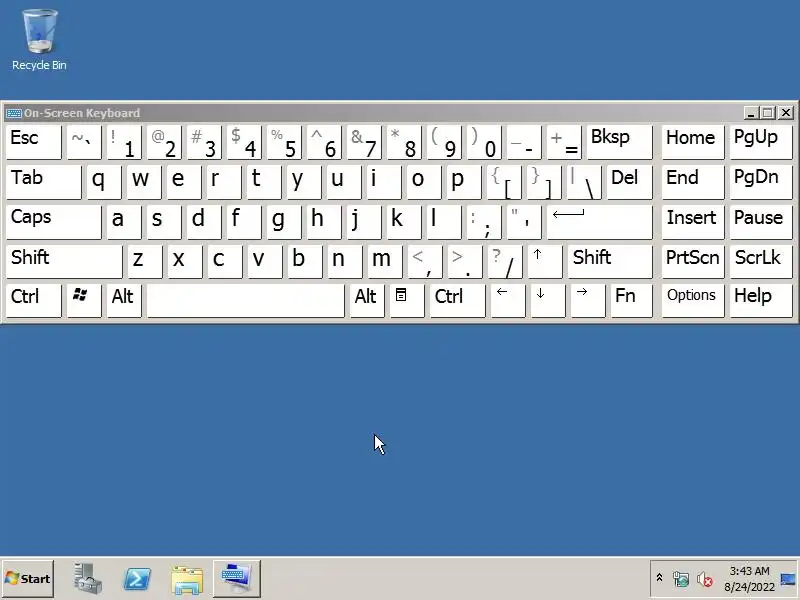The image size is (800, 600).
Task: Click the PrtScn key
Action: 693,261
